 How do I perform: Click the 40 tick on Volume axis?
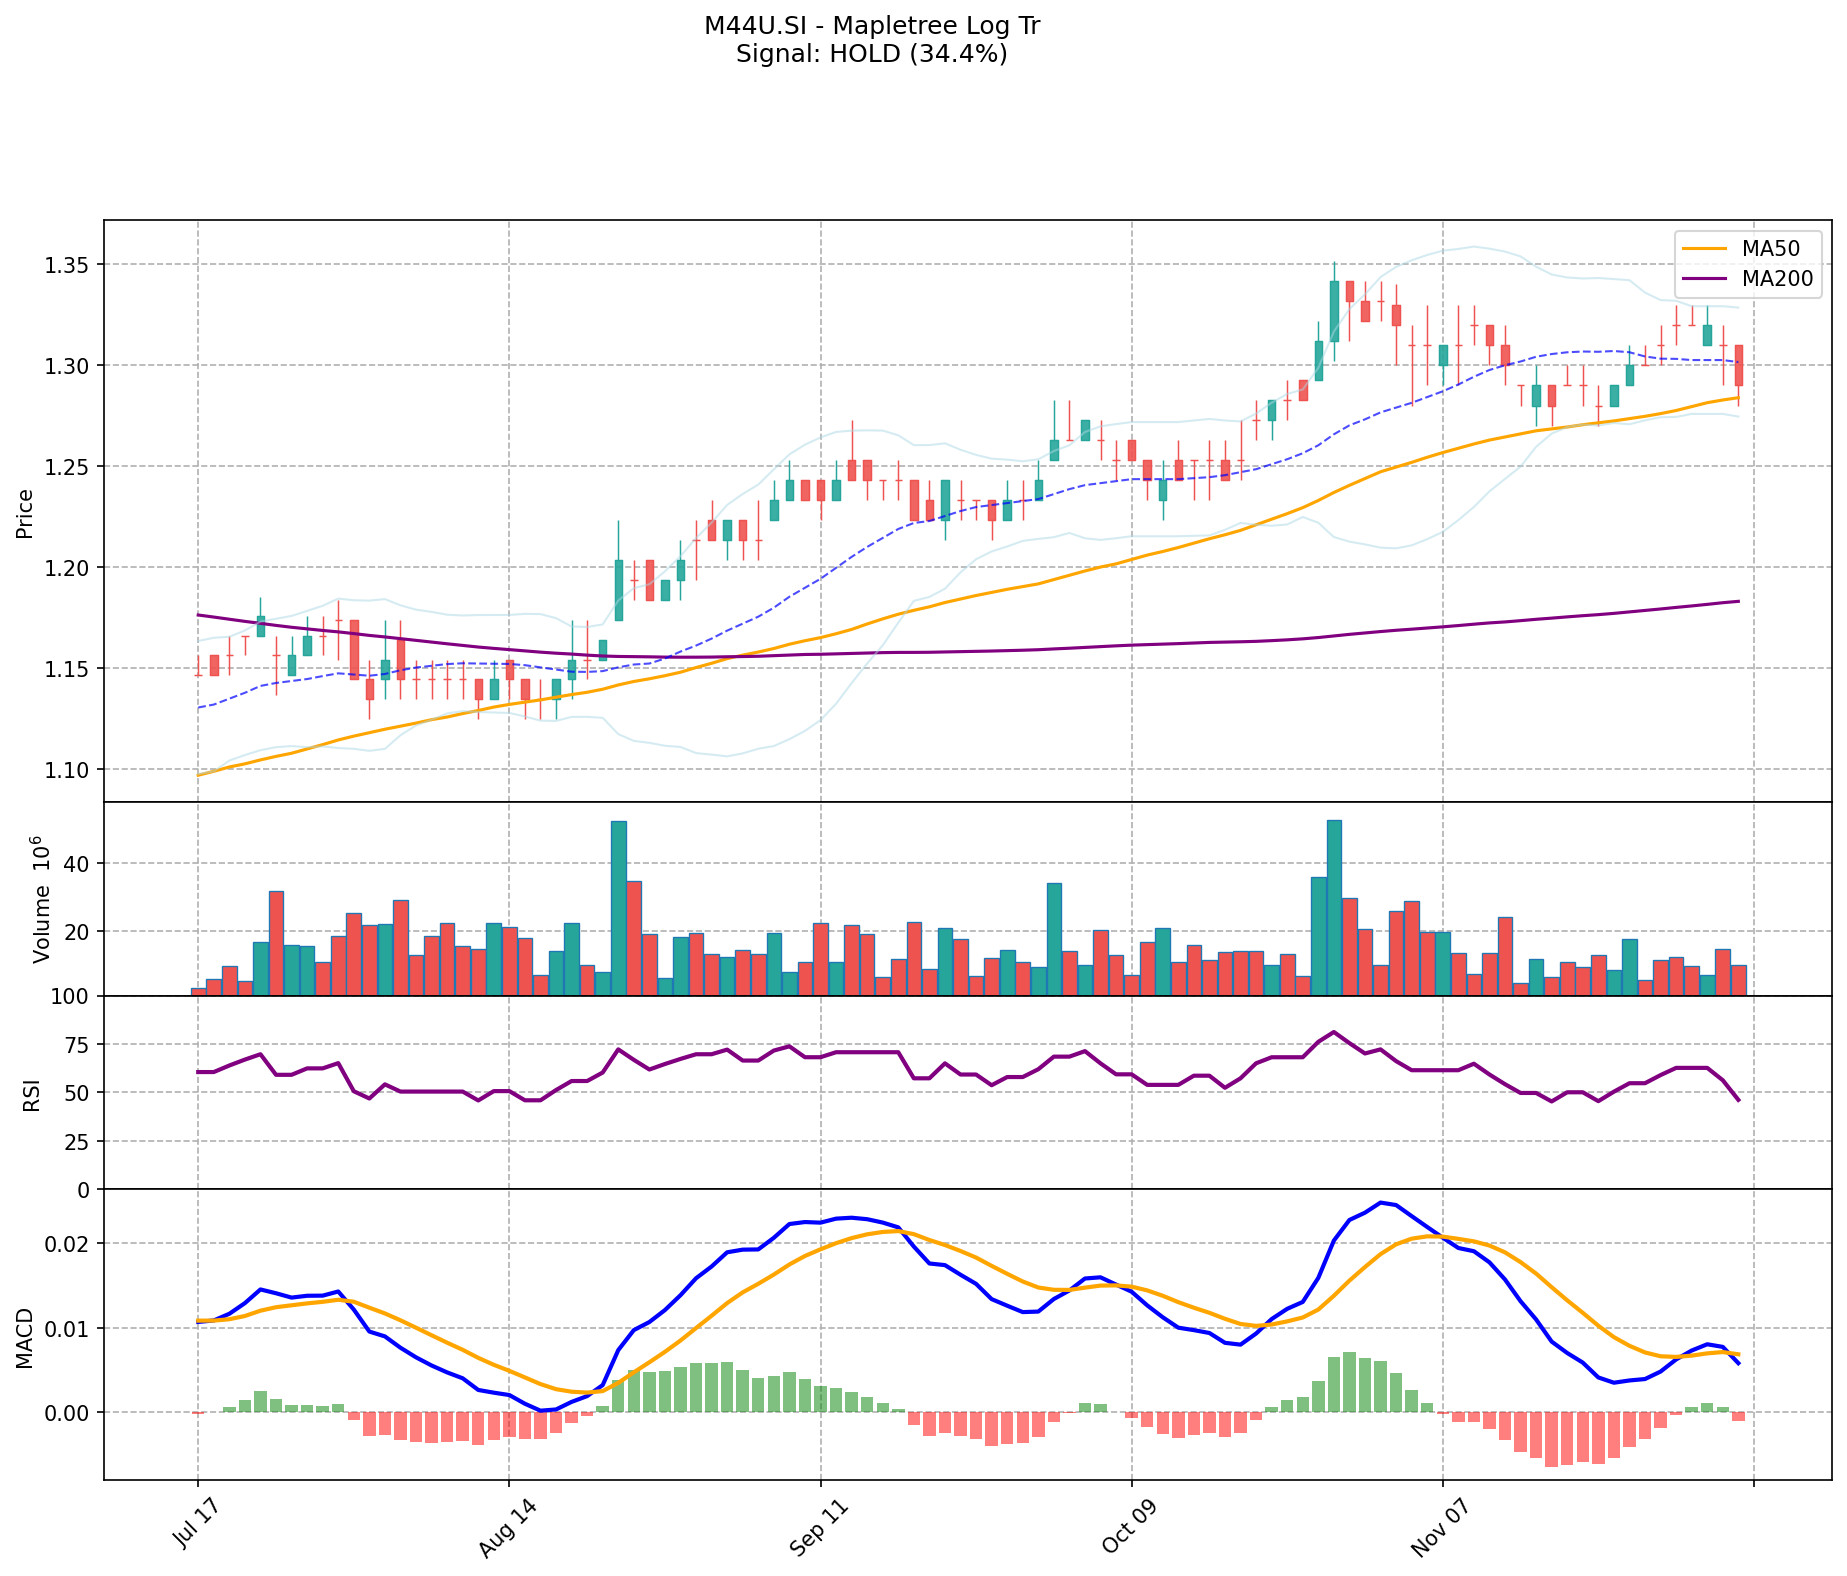79,864
